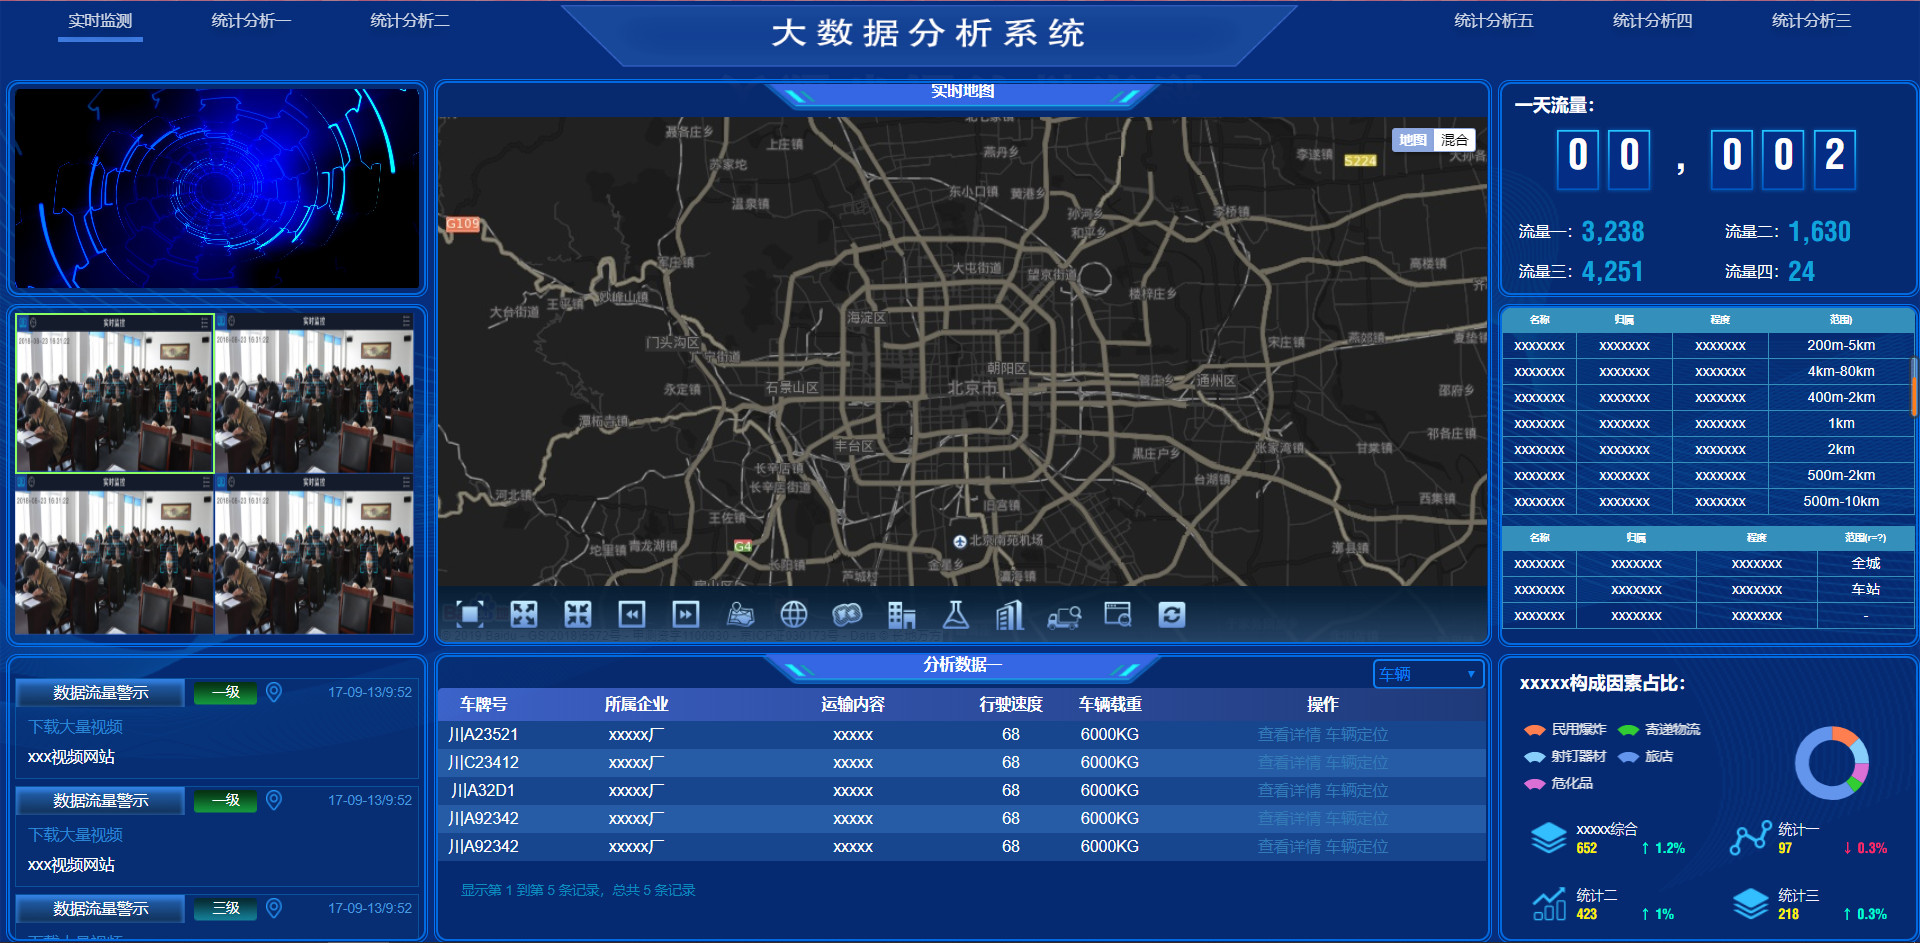This screenshot has height=943, width=1920.
Task: Click the 流量二 value 1,630
Action: coord(1819,231)
